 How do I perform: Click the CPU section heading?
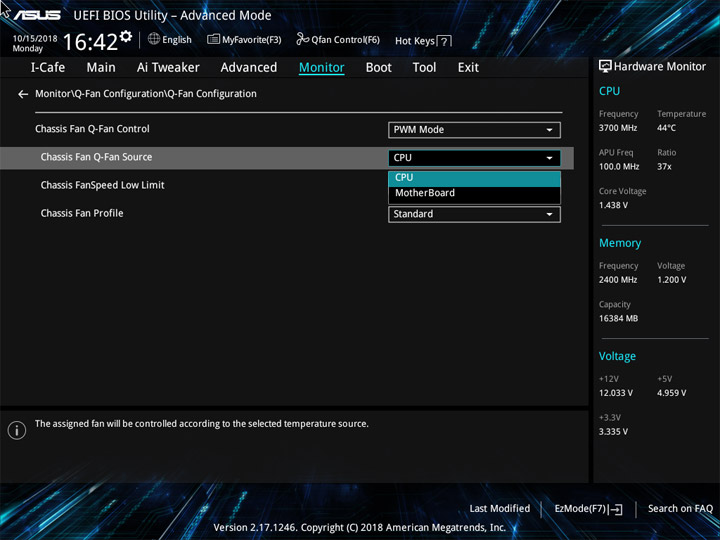coord(609,91)
